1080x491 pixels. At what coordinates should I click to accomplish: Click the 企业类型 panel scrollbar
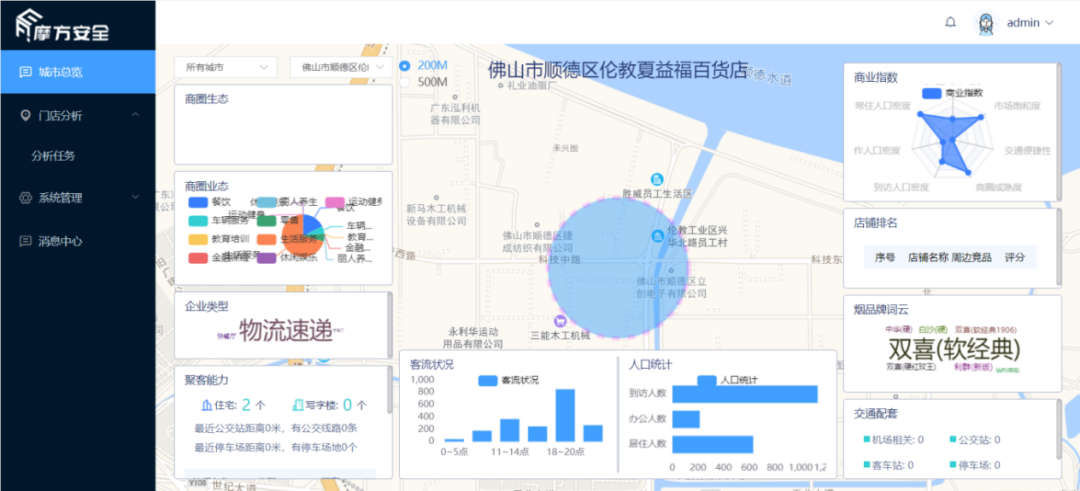pyautogui.click(x=391, y=324)
